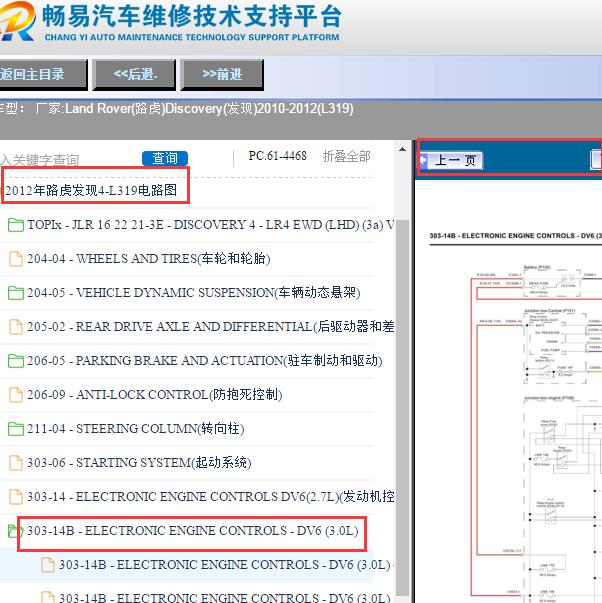602x603 pixels.
Task: Click the 204-05 Vehicle Dynamic Suspension folder icon
Action: coord(15,293)
